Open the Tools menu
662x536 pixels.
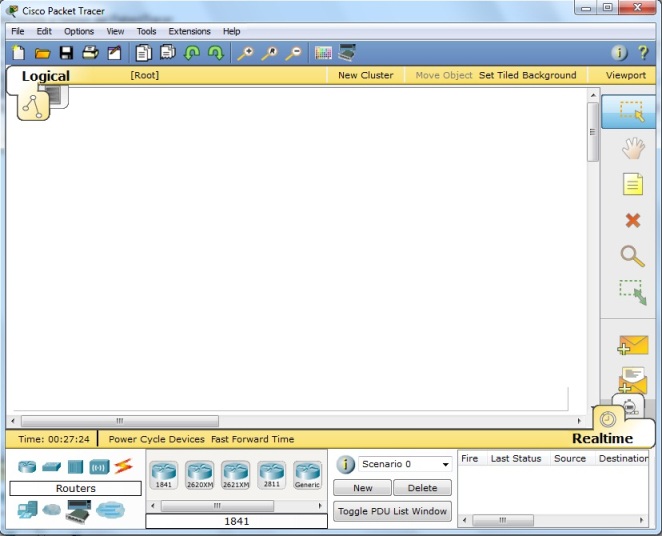pyautogui.click(x=146, y=31)
